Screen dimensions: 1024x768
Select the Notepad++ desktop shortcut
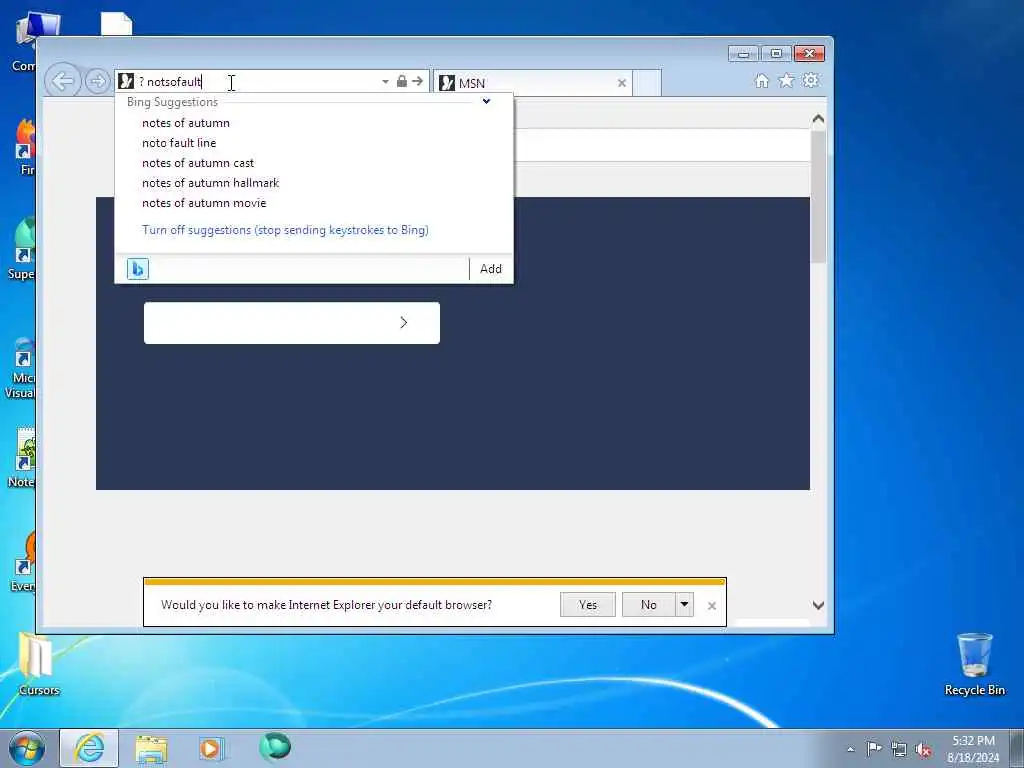click(x=22, y=458)
